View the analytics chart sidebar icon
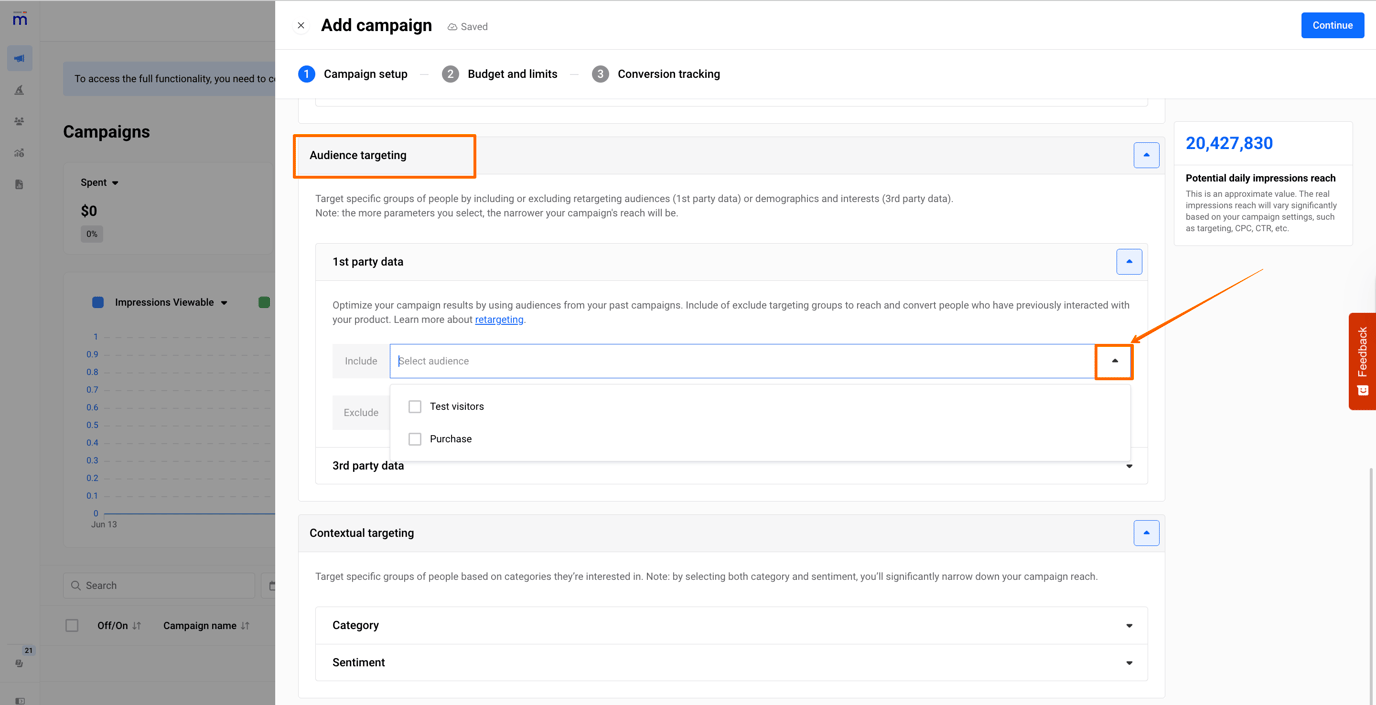This screenshot has width=1376, height=705. (x=19, y=152)
